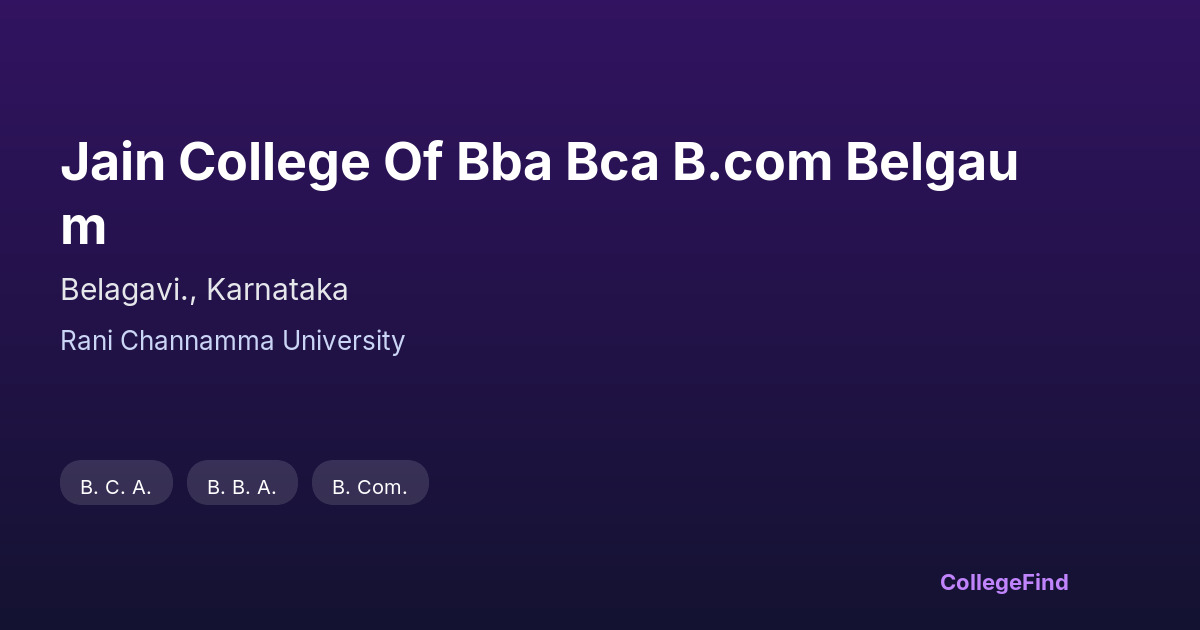Screen dimensions: 1200x630
Task: Open the Rani Channamma University affiliation link
Action: pos(232,341)
